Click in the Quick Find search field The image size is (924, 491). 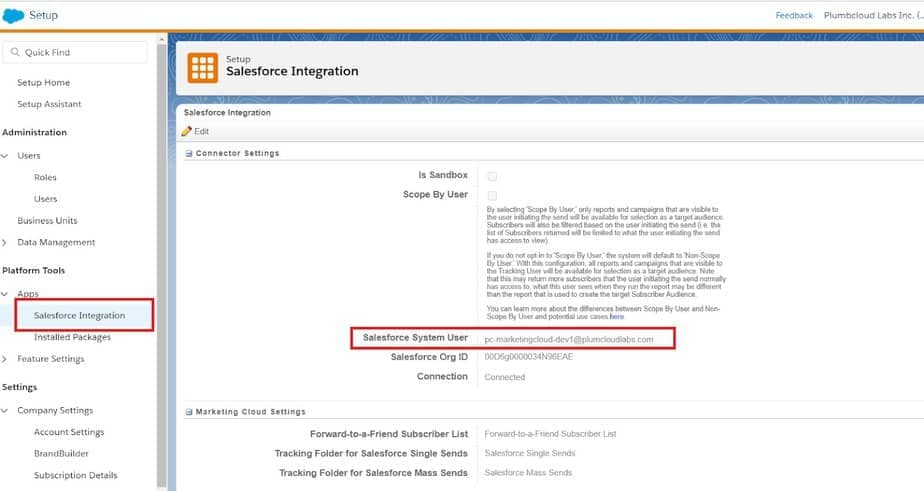(x=75, y=52)
